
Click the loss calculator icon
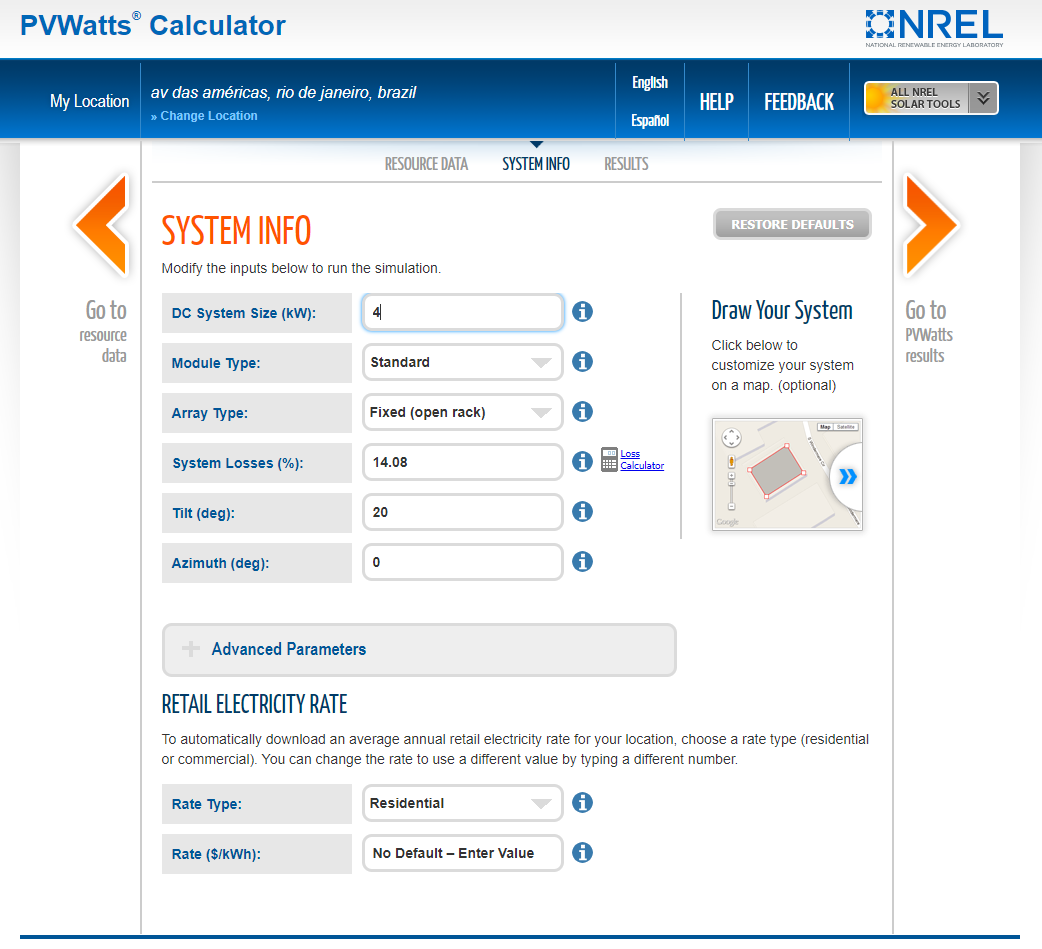pyautogui.click(x=609, y=460)
